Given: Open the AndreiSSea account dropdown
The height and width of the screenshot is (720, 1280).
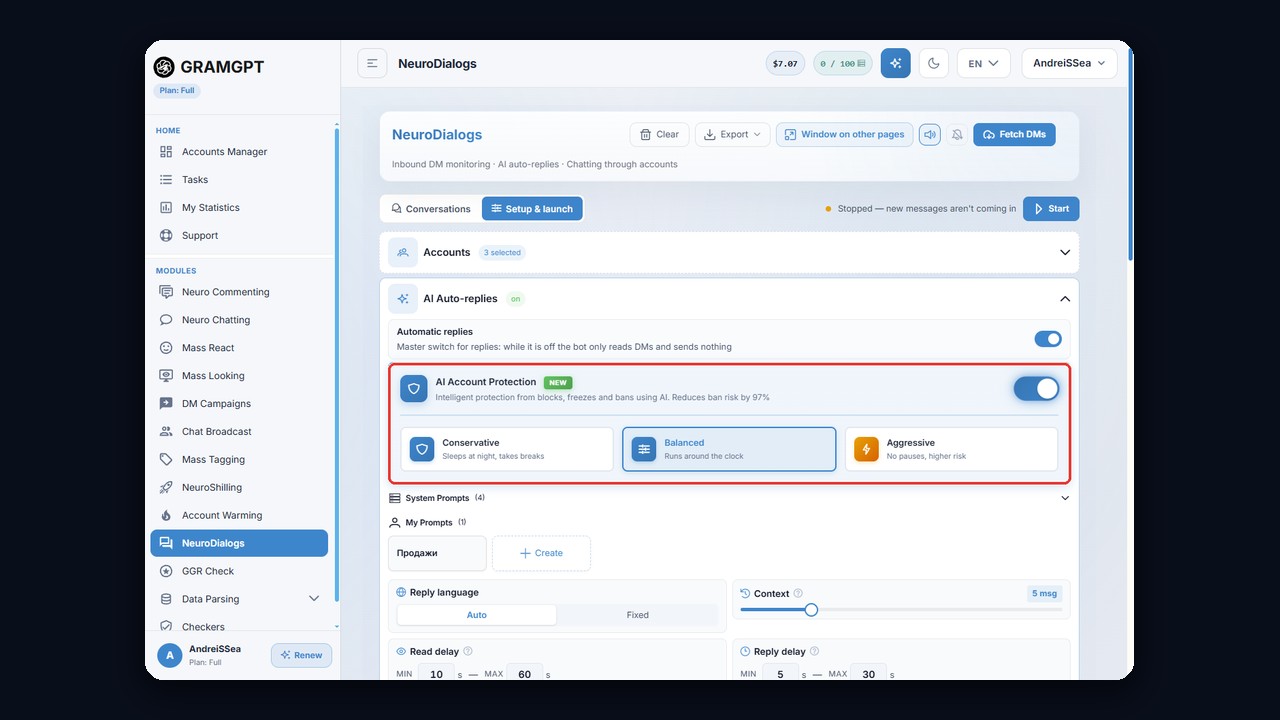Looking at the screenshot, I should point(1069,63).
